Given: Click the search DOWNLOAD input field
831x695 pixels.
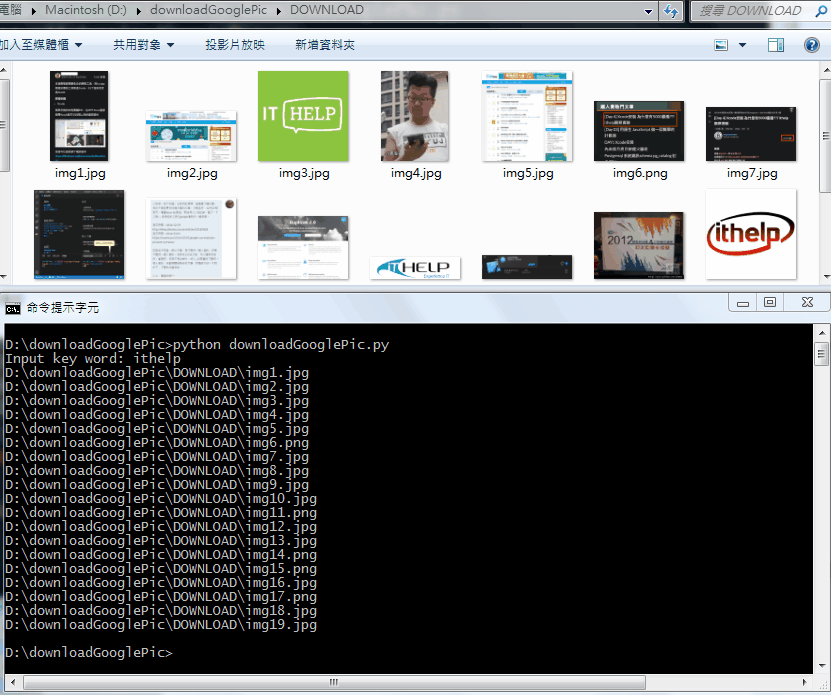Looking at the screenshot, I should pos(752,11).
